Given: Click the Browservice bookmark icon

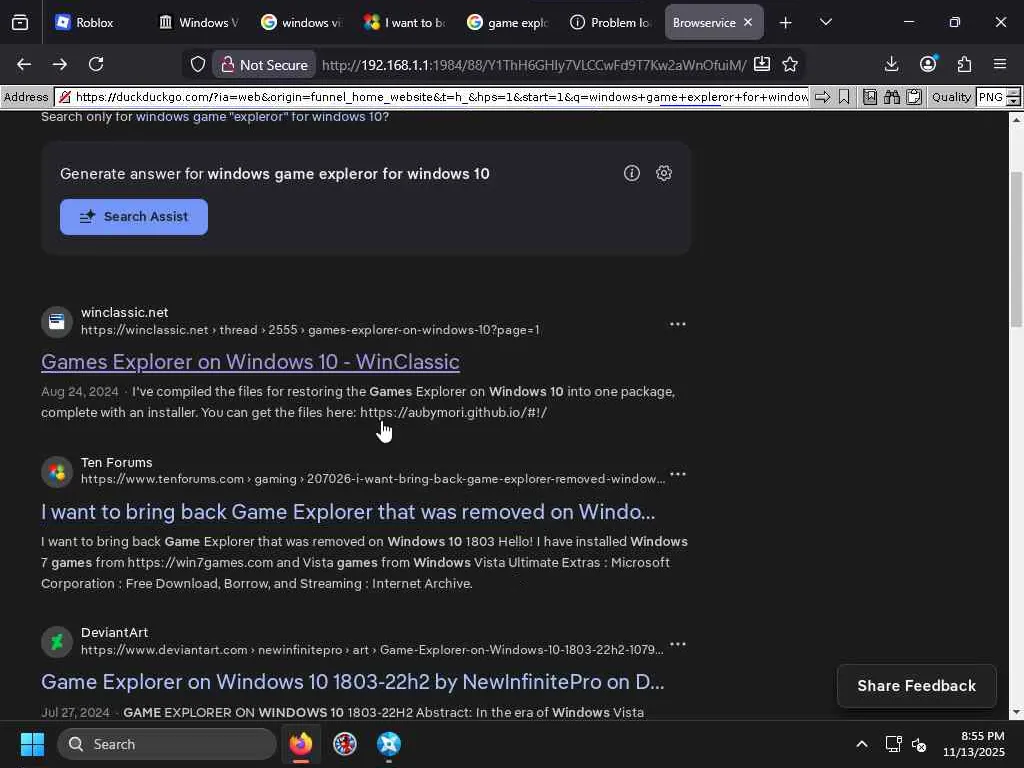Looking at the screenshot, I should tap(844, 97).
